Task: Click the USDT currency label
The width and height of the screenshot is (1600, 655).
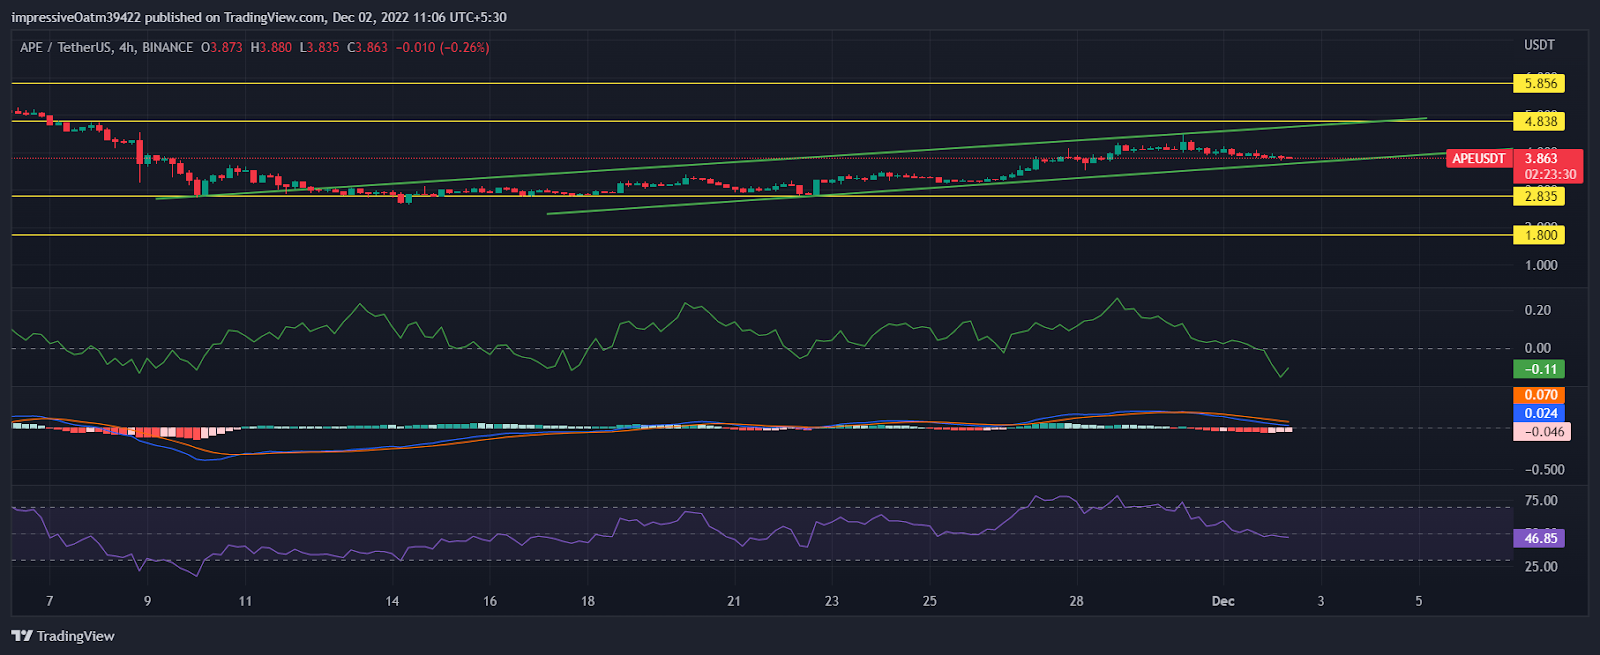Action: click(x=1539, y=45)
